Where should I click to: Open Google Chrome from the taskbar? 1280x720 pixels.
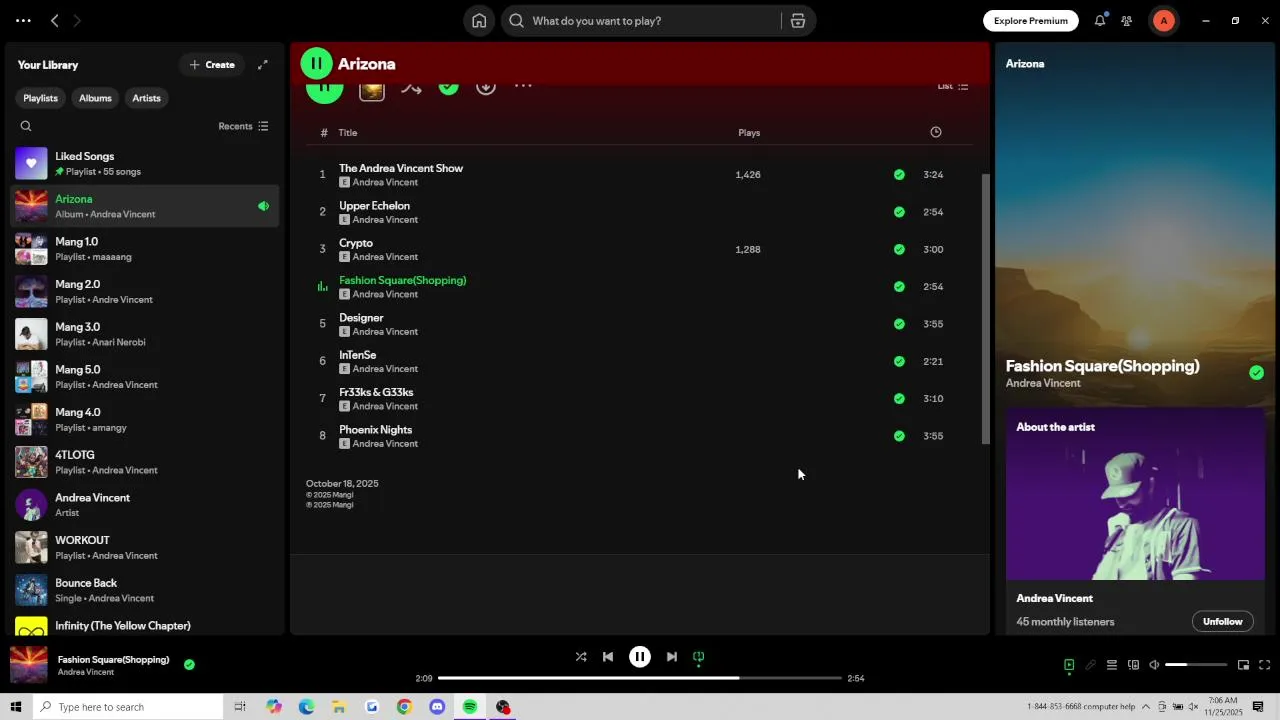[404, 707]
